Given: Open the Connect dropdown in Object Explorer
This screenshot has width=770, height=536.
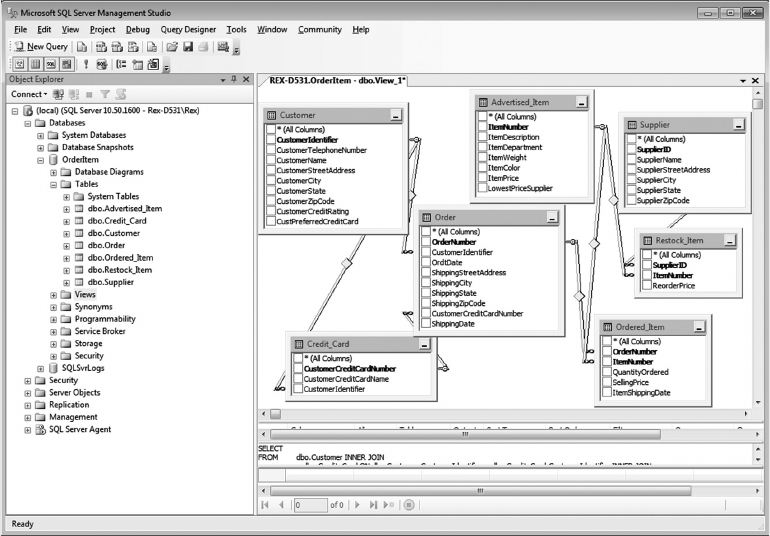Looking at the screenshot, I should 29,94.
